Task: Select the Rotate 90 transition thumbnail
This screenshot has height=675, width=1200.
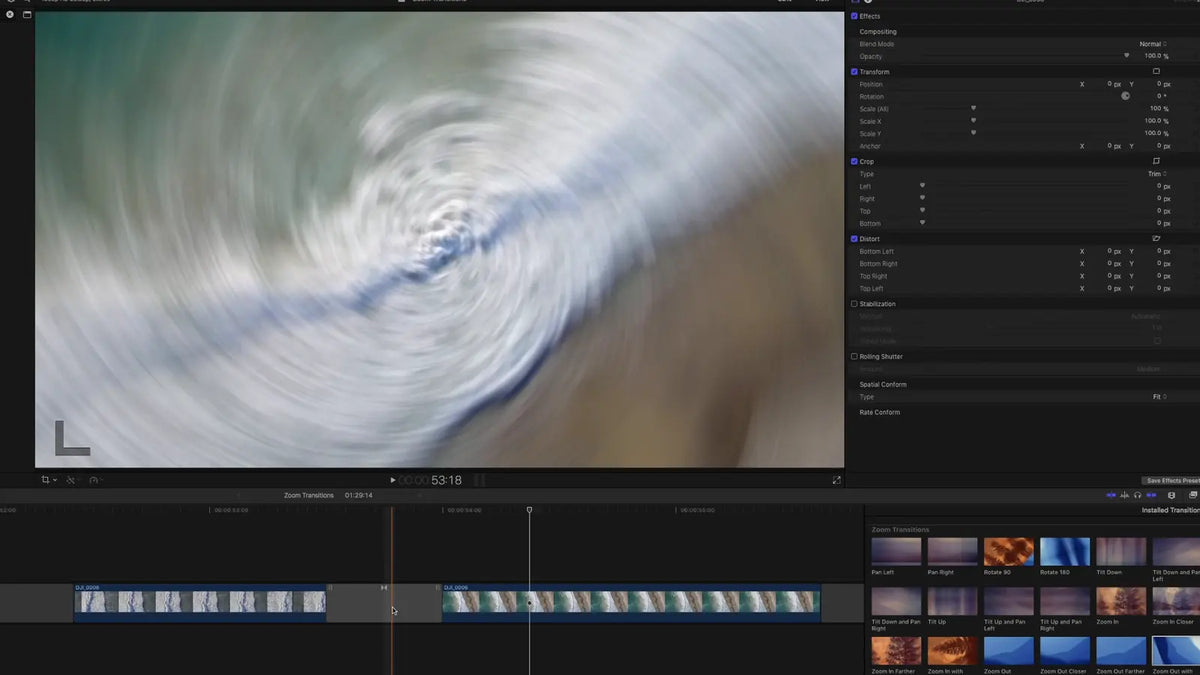Action: [1008, 552]
